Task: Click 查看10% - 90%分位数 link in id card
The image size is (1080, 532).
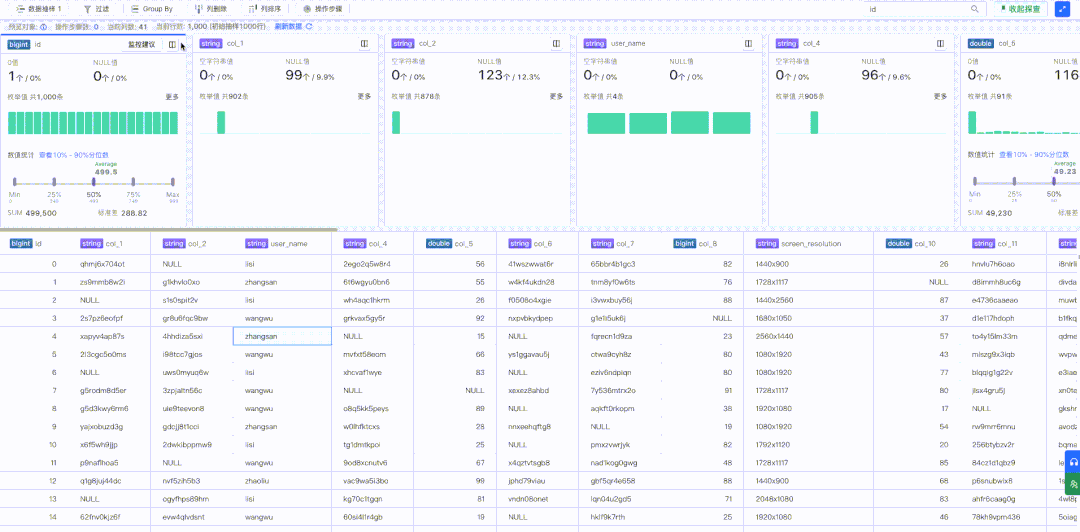Action: [73, 155]
